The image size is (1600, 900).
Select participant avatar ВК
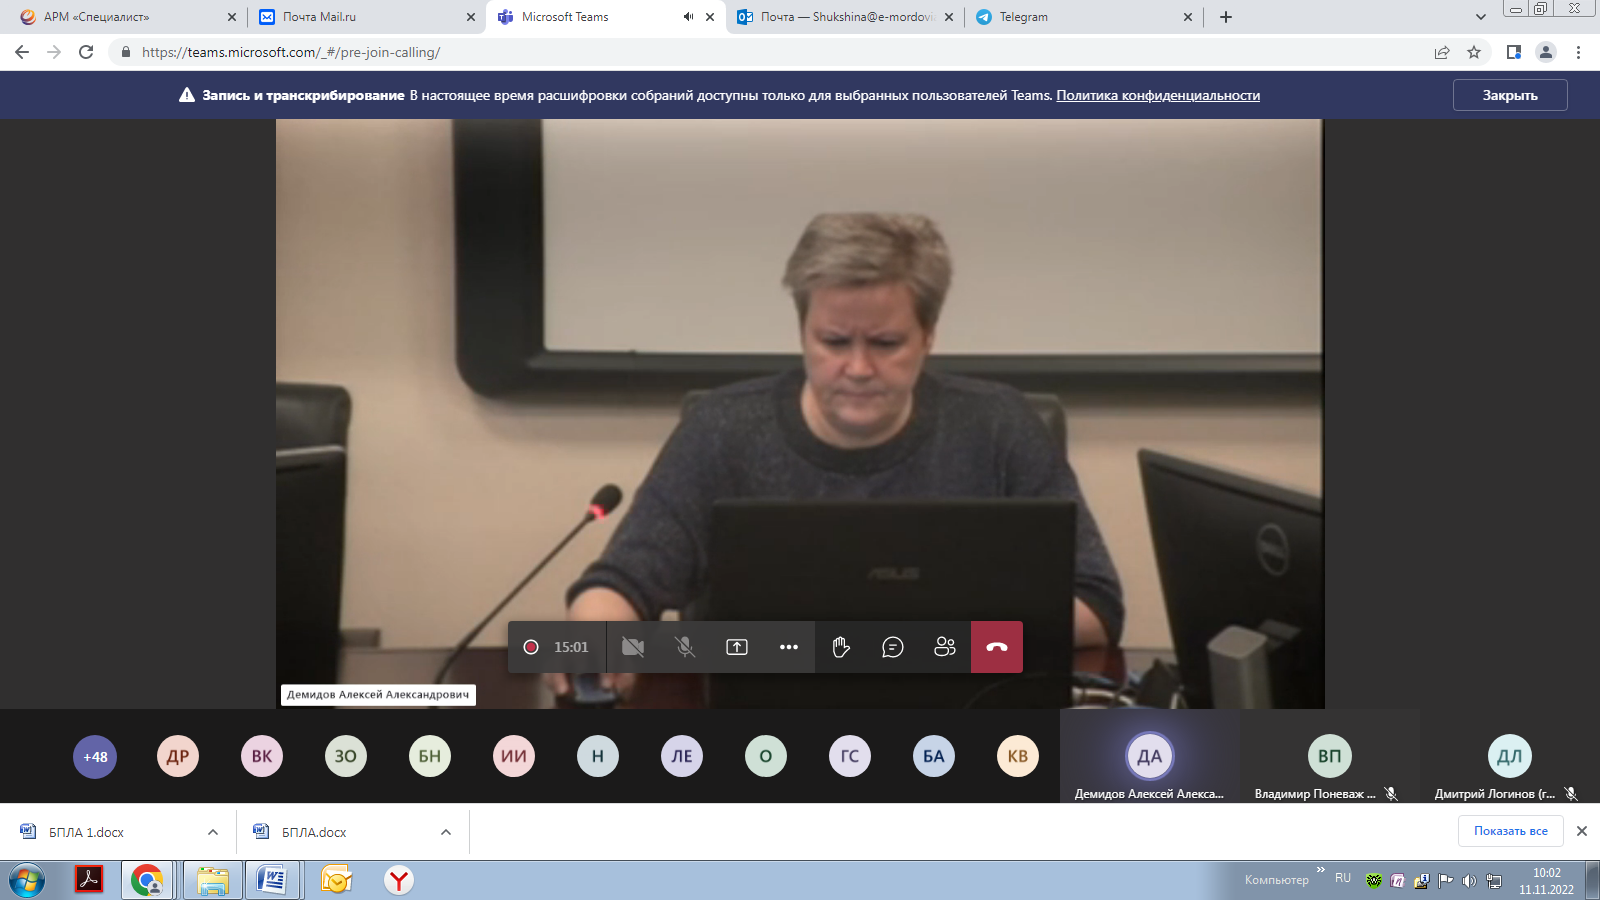pos(262,756)
